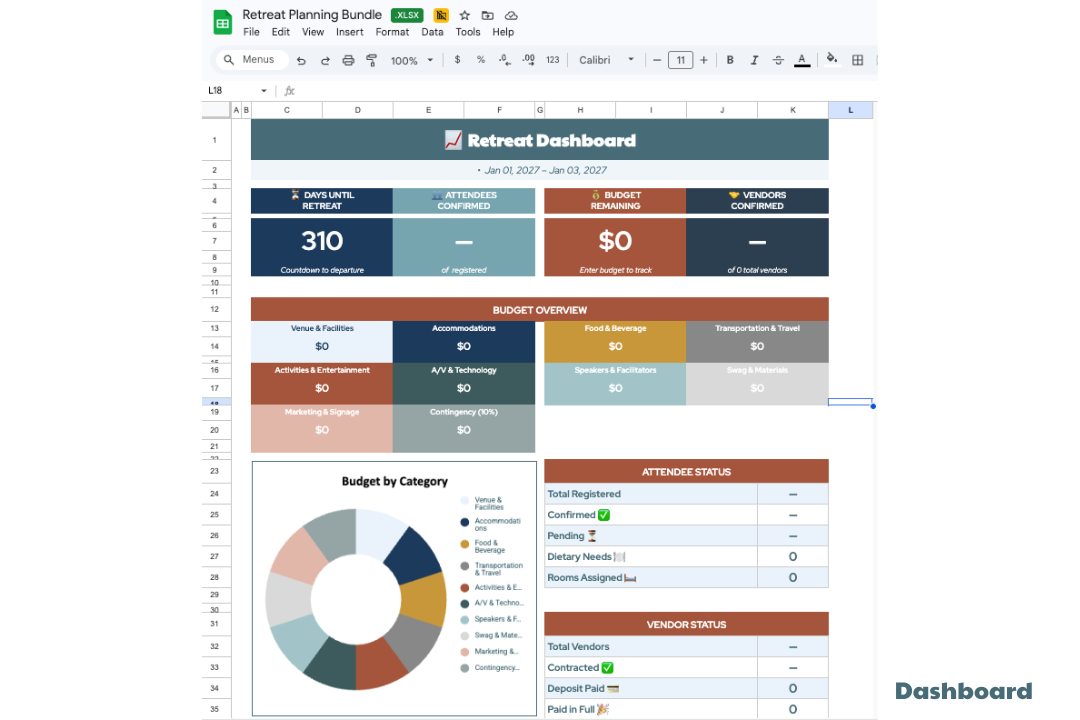Open the Calibri font dropdown
The height and width of the screenshot is (720, 1080).
click(605, 60)
